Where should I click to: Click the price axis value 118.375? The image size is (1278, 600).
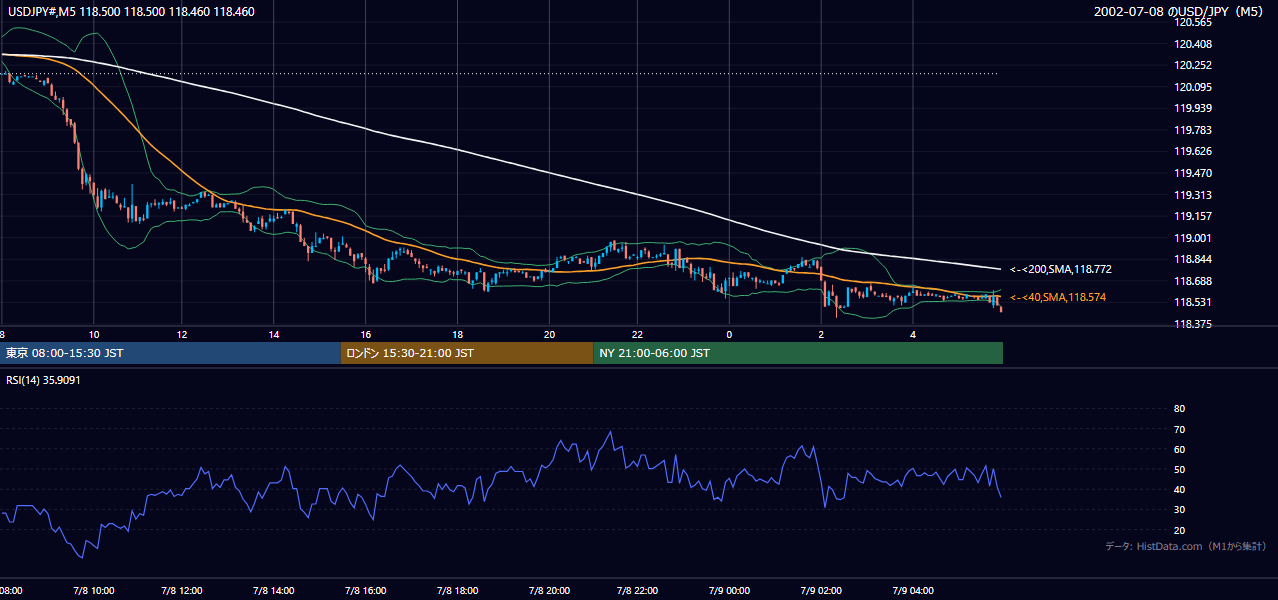tap(1194, 324)
